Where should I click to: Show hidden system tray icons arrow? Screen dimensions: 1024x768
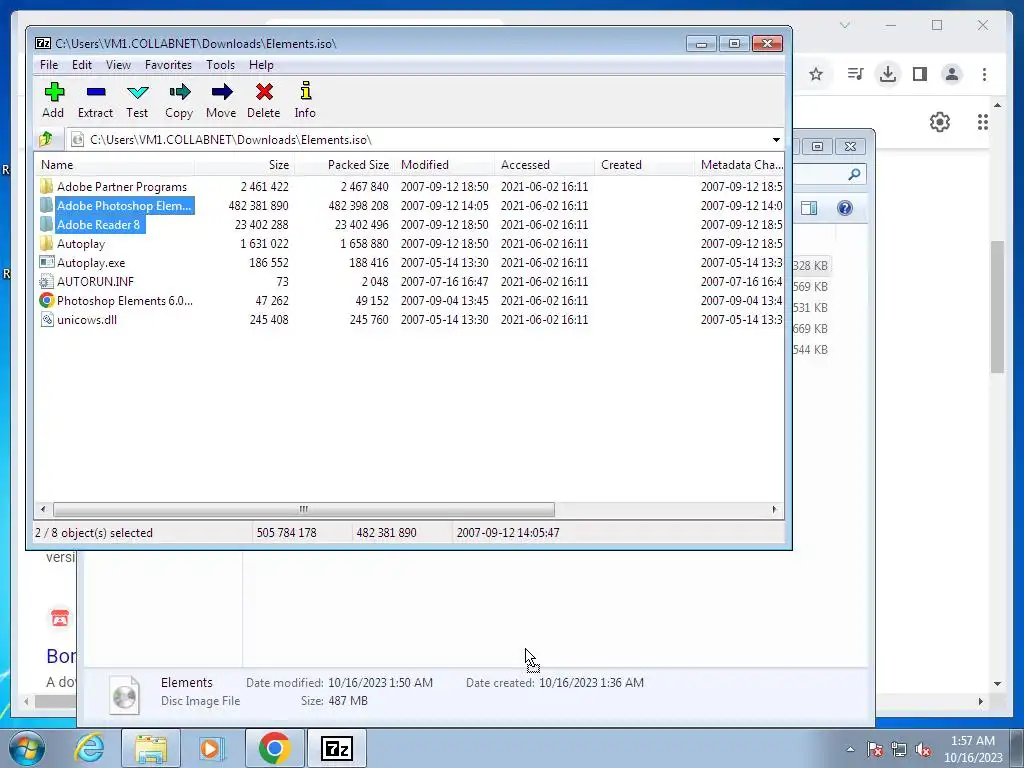pos(850,749)
